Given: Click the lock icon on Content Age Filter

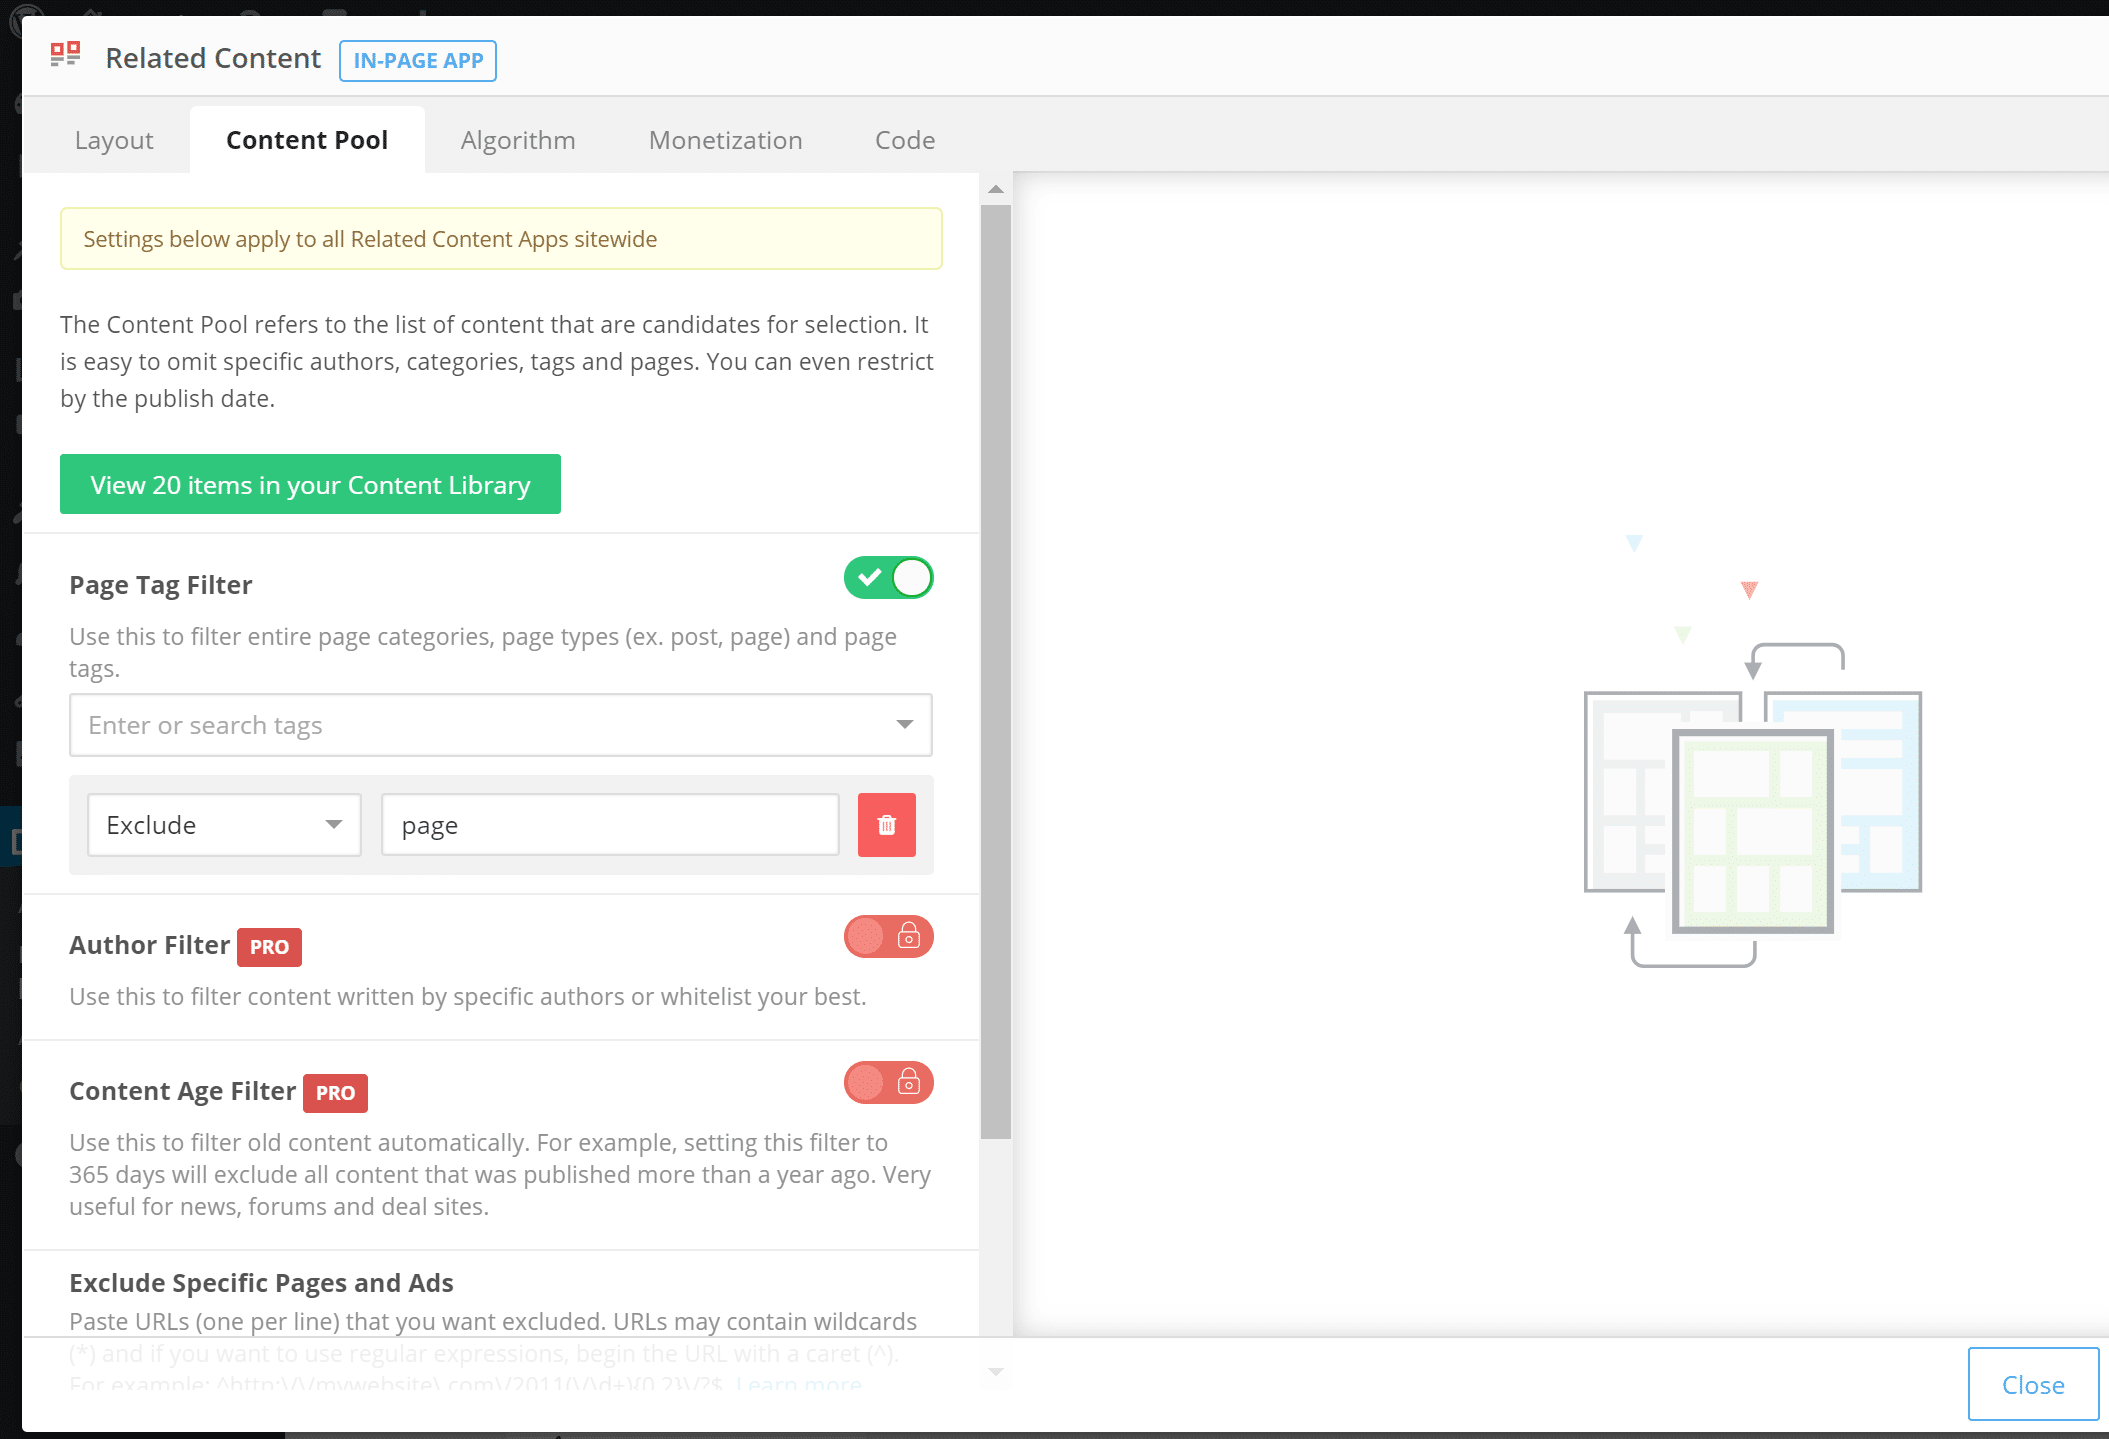Looking at the screenshot, I should pyautogui.click(x=909, y=1083).
